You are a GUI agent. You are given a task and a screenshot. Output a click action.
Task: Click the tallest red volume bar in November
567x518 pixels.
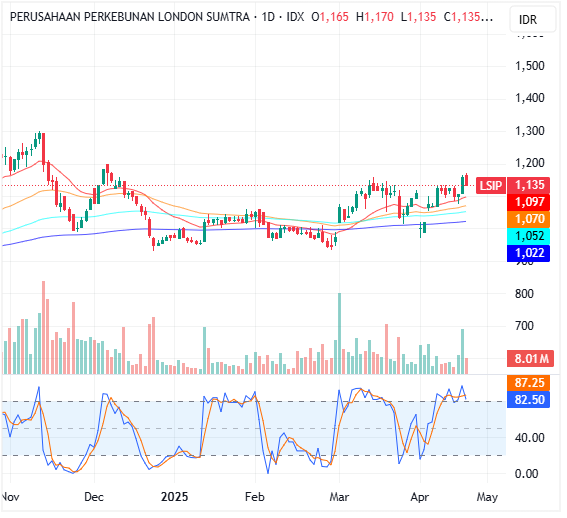tap(44, 327)
